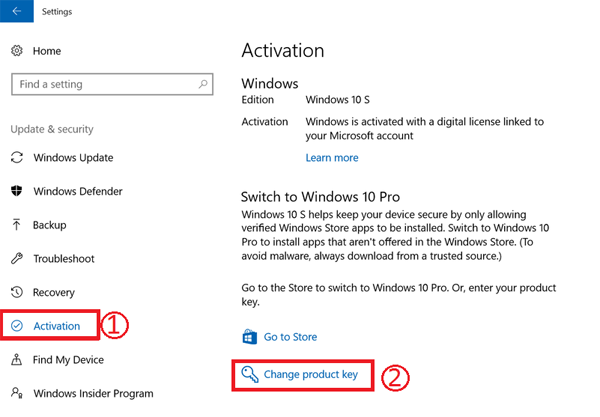
Task: Open Windows Update settings page
Action: [x=73, y=158]
